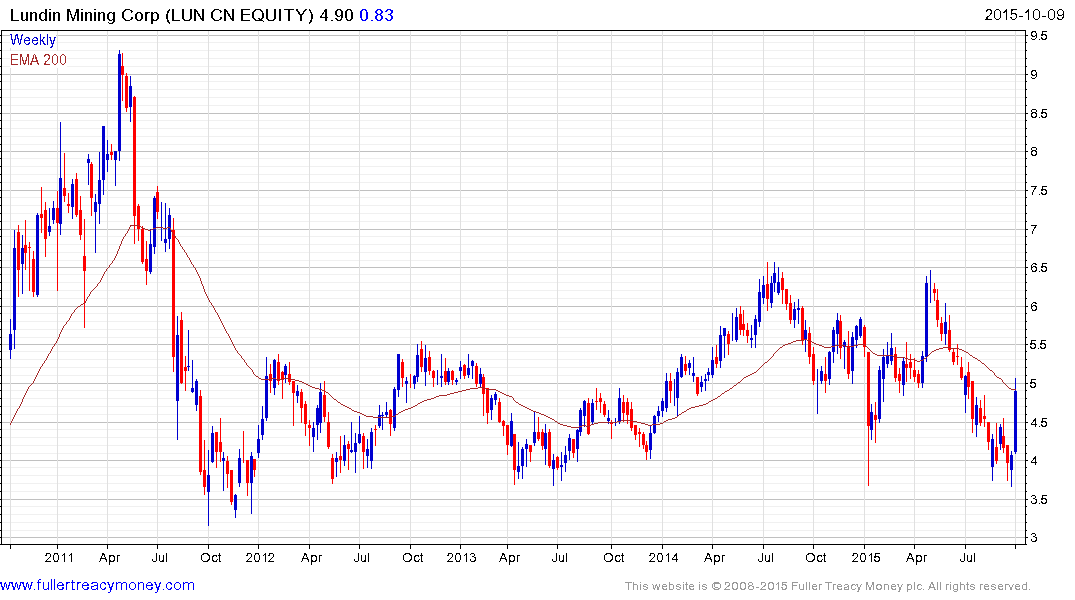The image size is (1075, 600).
Task: Click the copyright notice text
Action: [x=828, y=586]
